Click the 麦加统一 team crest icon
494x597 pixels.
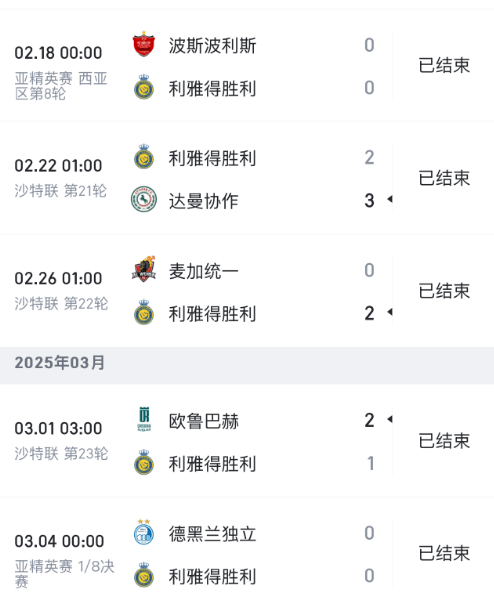(x=144, y=269)
